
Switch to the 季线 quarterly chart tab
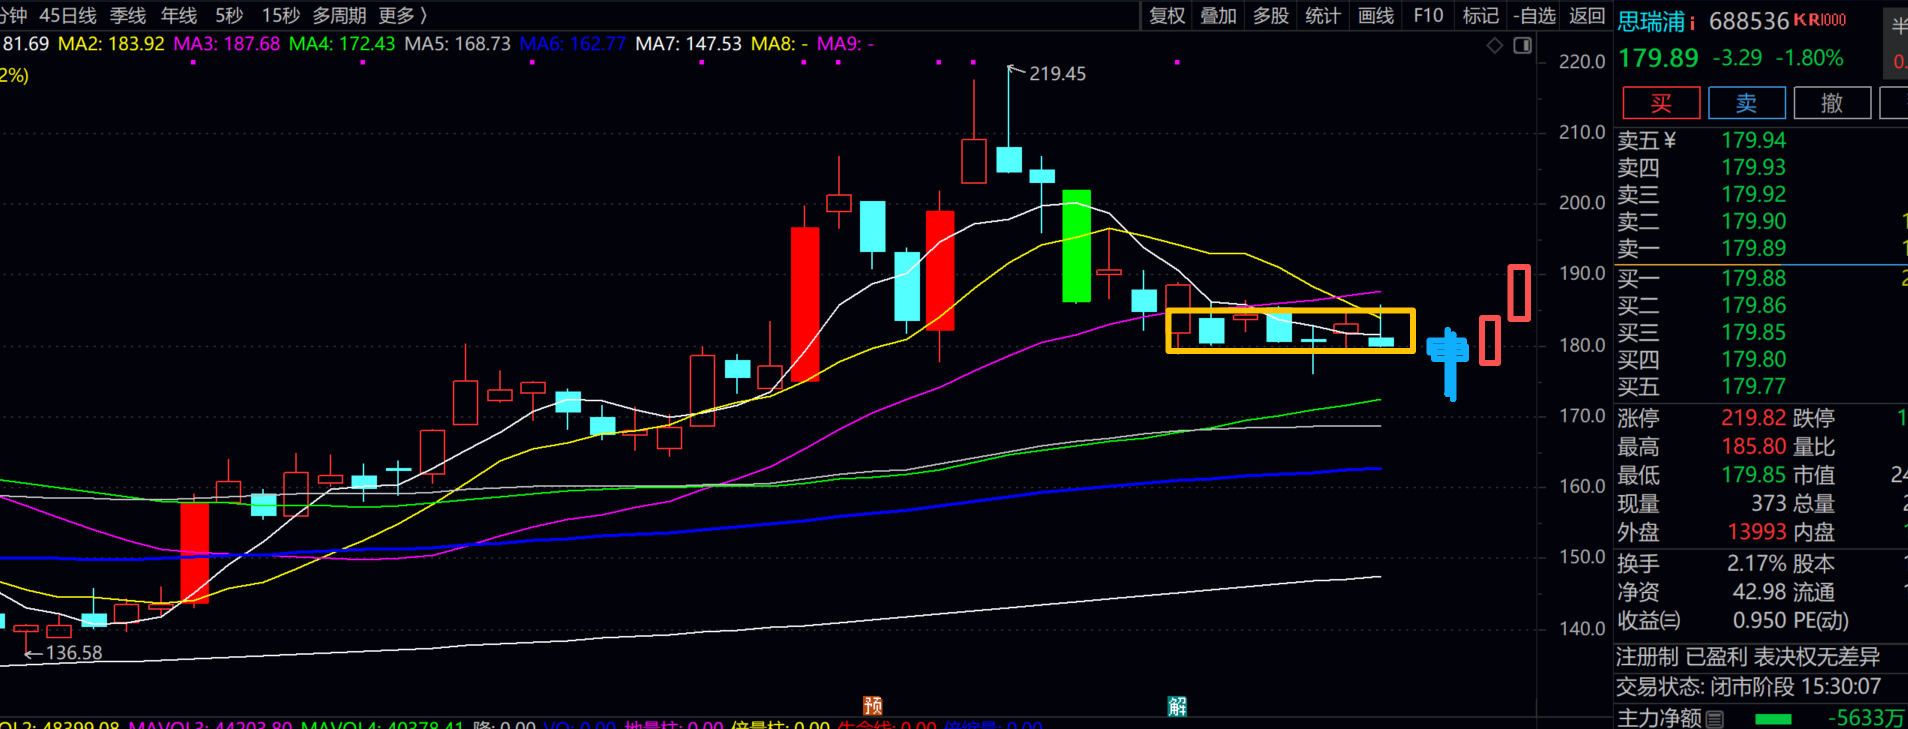[x=127, y=15]
